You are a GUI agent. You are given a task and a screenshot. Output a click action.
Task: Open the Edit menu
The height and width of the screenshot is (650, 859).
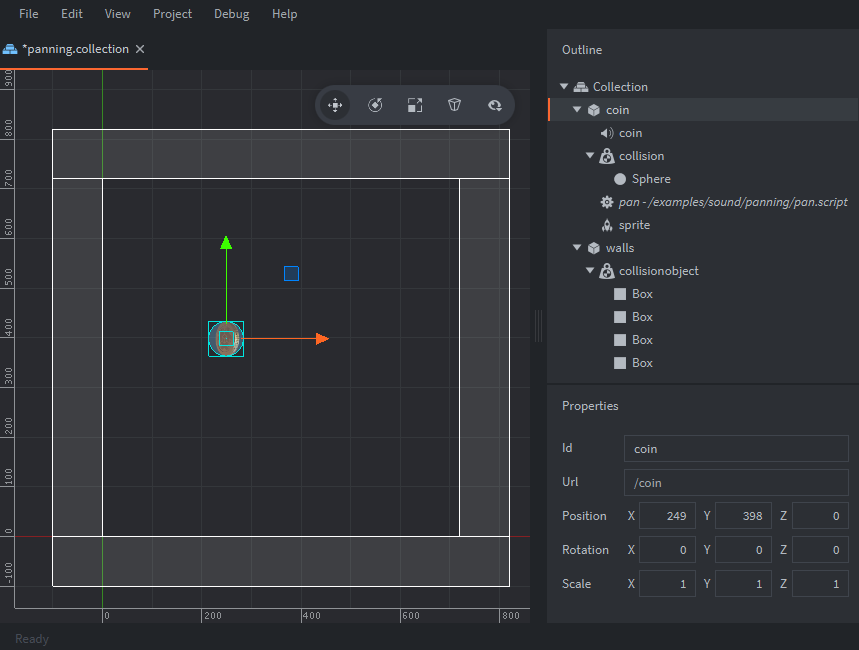click(72, 14)
